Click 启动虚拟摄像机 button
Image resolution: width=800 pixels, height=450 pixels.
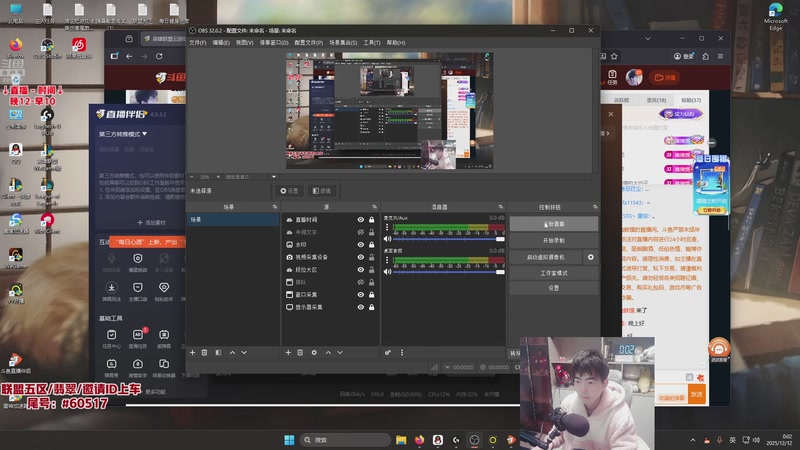pyautogui.click(x=546, y=257)
